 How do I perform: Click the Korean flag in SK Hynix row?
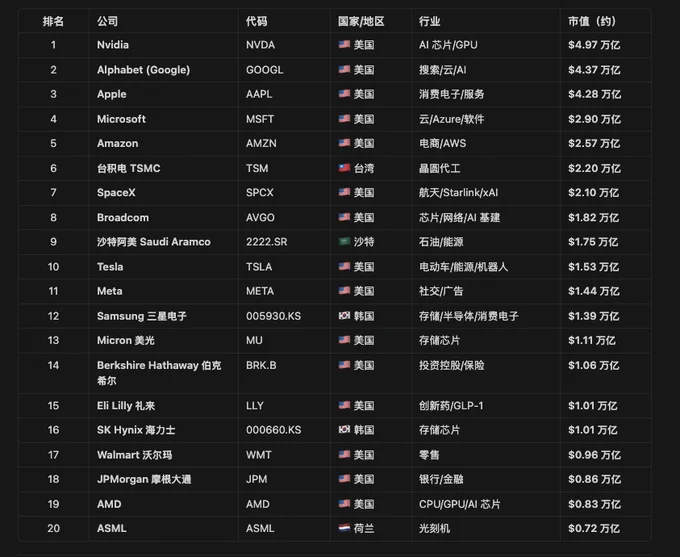344,429
